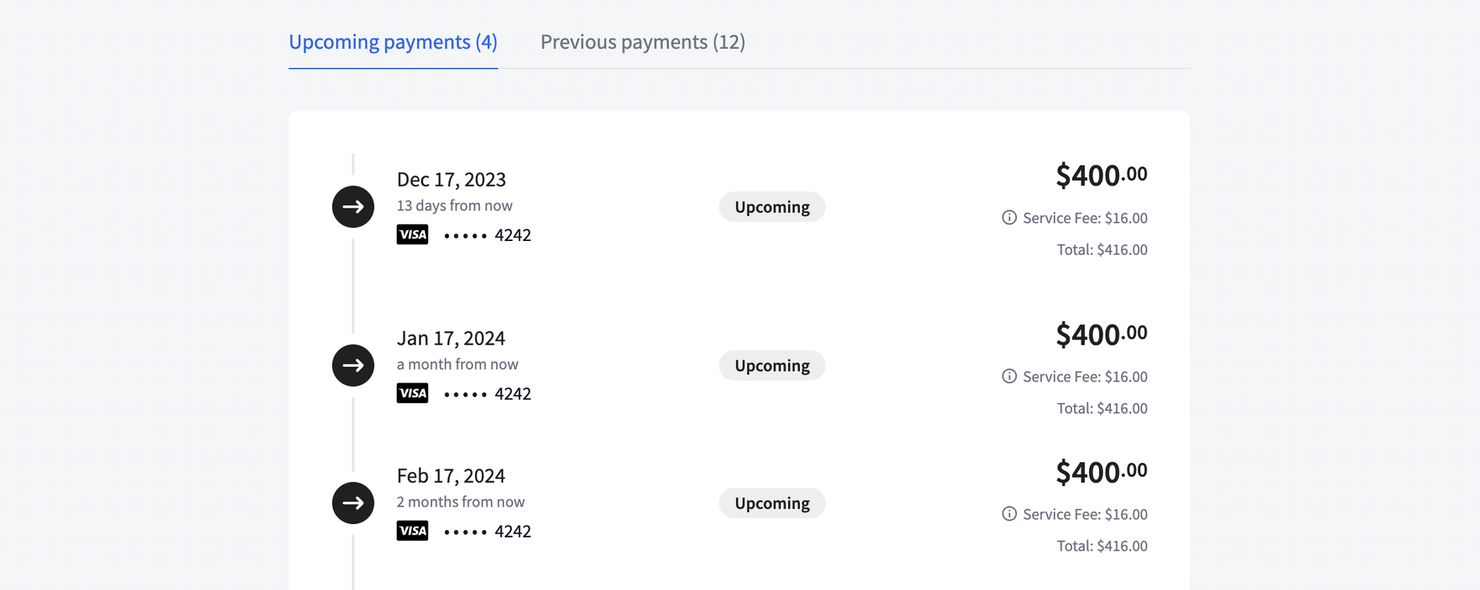Click Service Fee info icon on Dec 17 payment
The image size is (1480, 590).
pyautogui.click(x=1009, y=218)
